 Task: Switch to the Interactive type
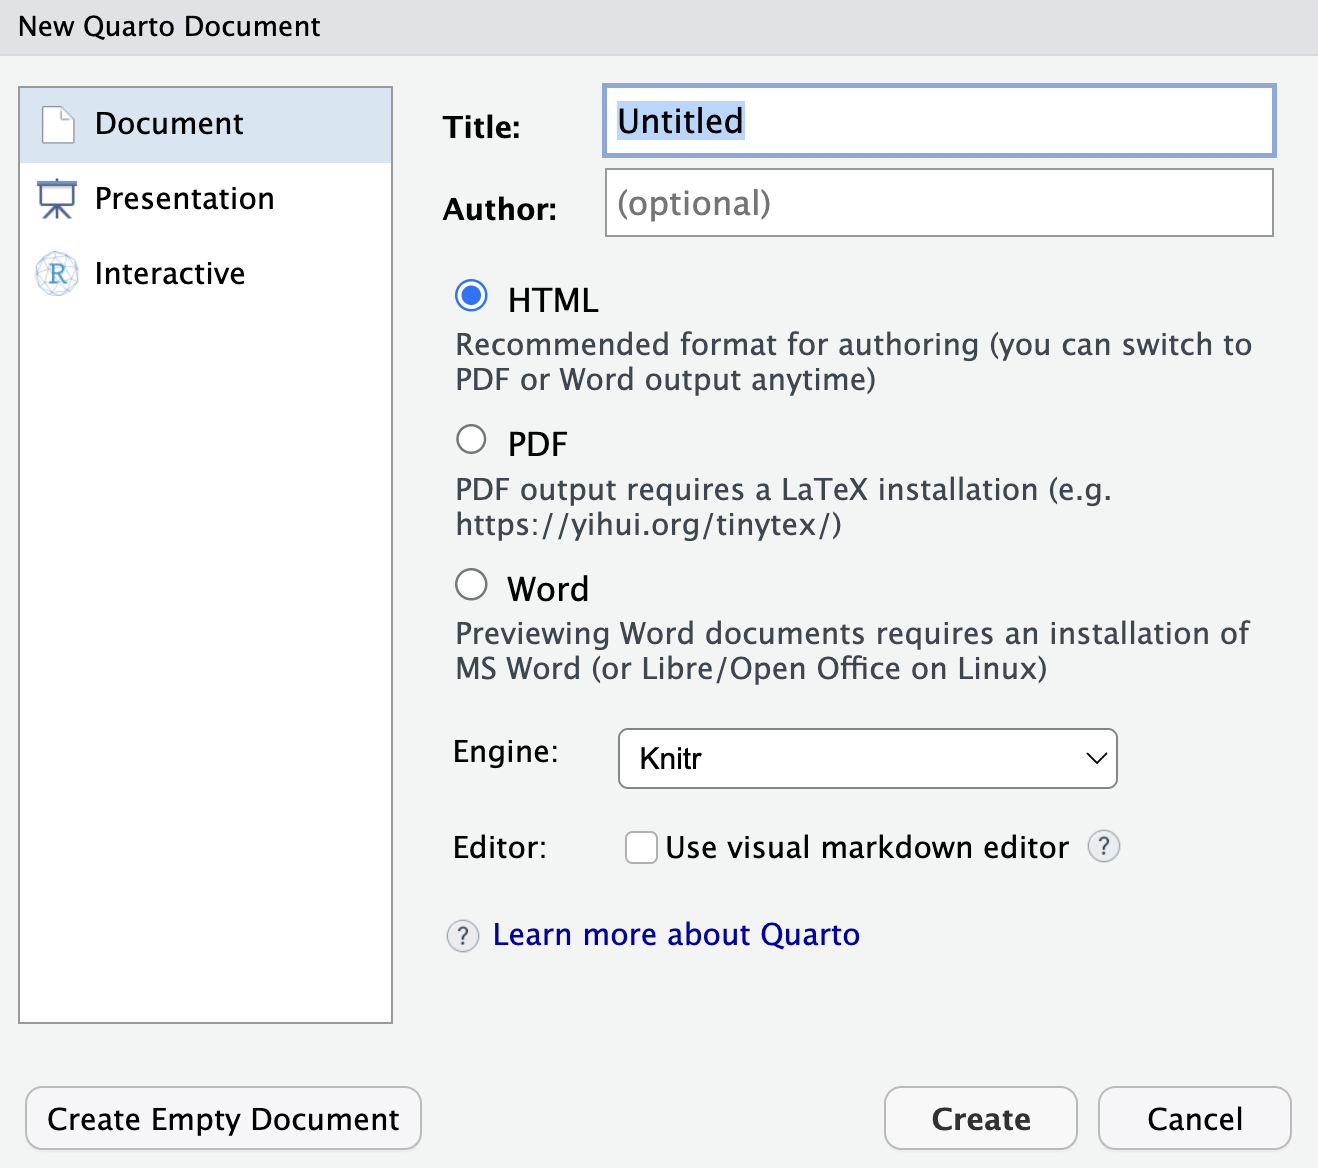[170, 274]
